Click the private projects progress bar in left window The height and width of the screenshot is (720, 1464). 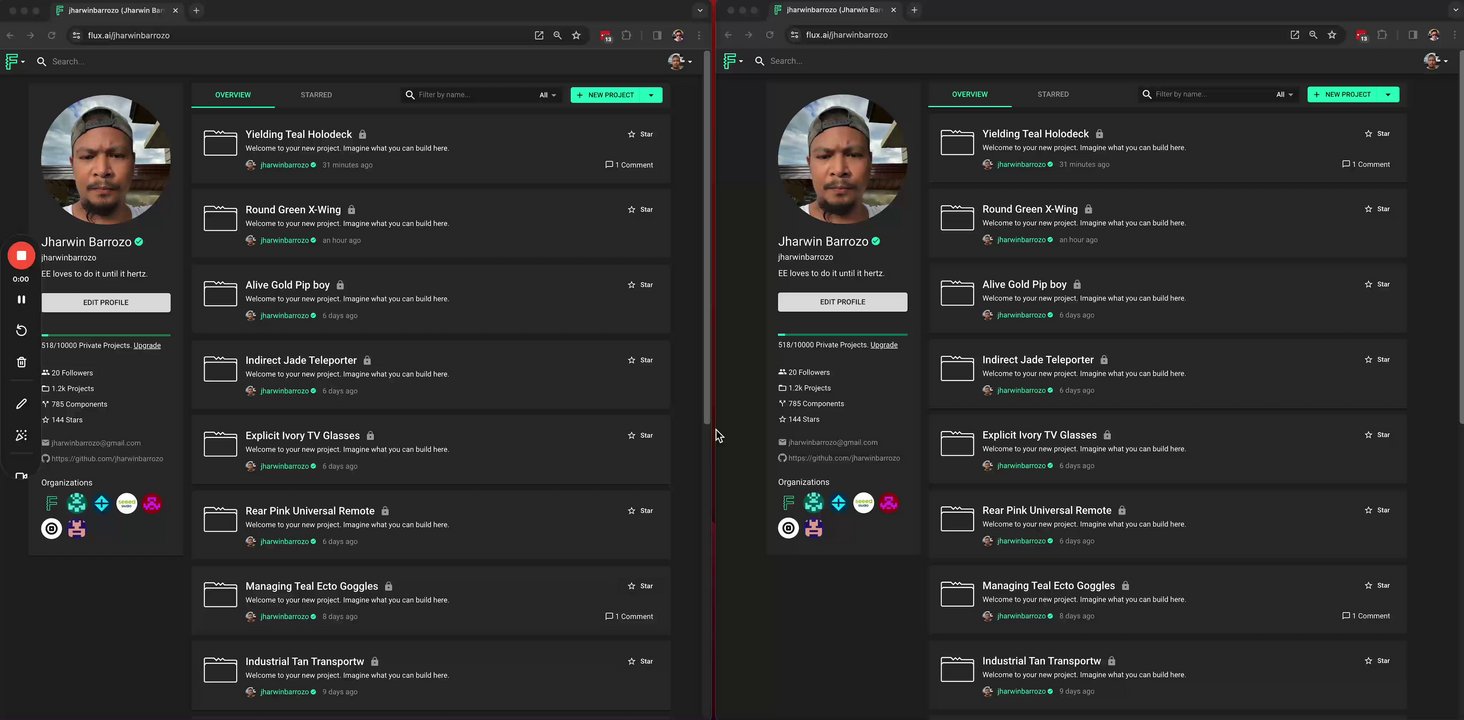(x=106, y=335)
